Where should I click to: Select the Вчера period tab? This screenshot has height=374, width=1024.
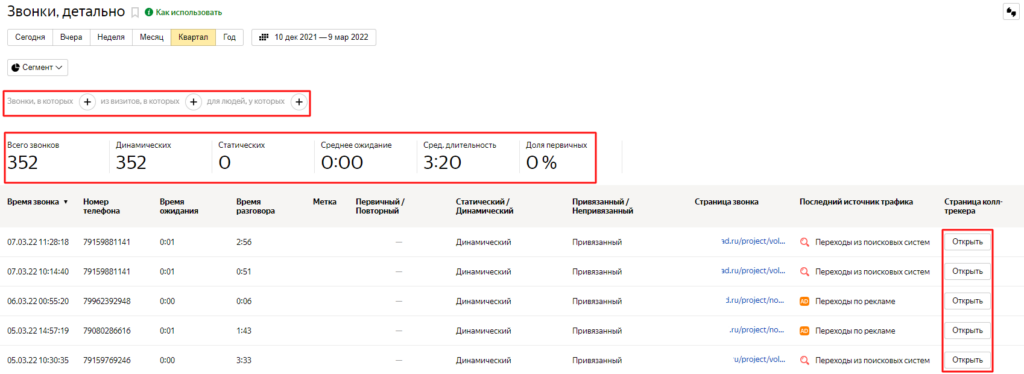coord(71,37)
